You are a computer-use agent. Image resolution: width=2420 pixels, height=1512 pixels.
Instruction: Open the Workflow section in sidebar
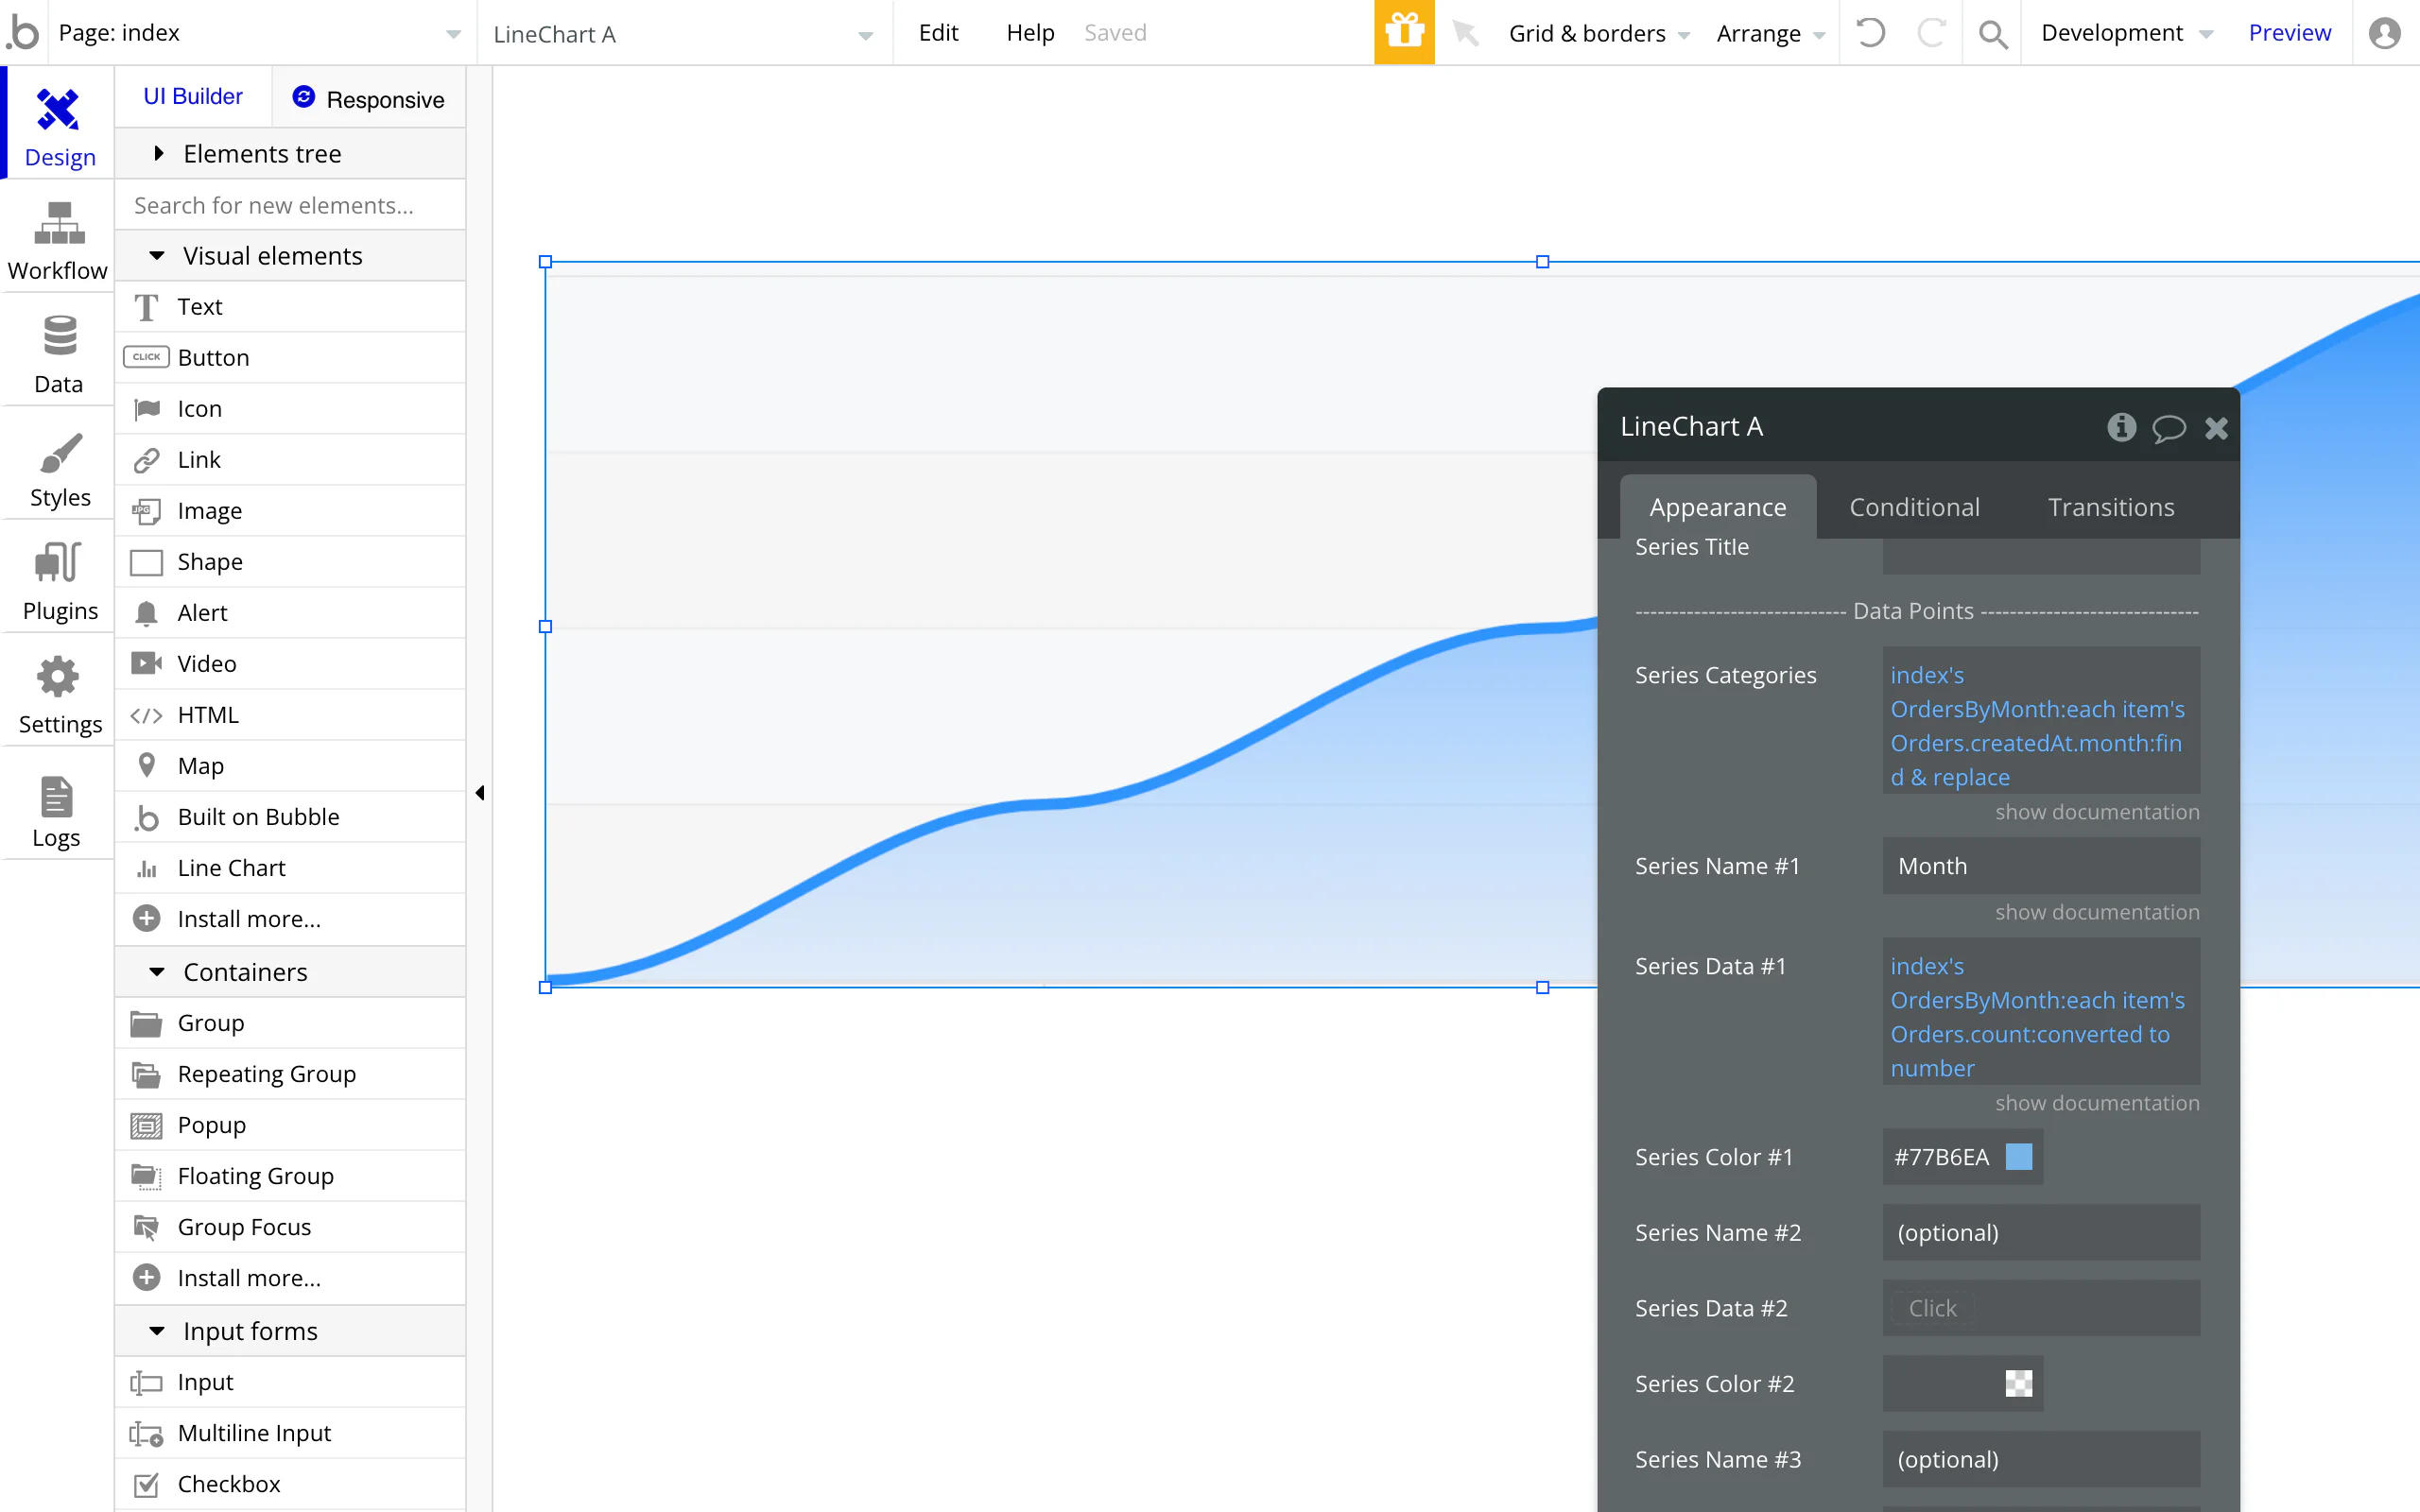pyautogui.click(x=58, y=240)
